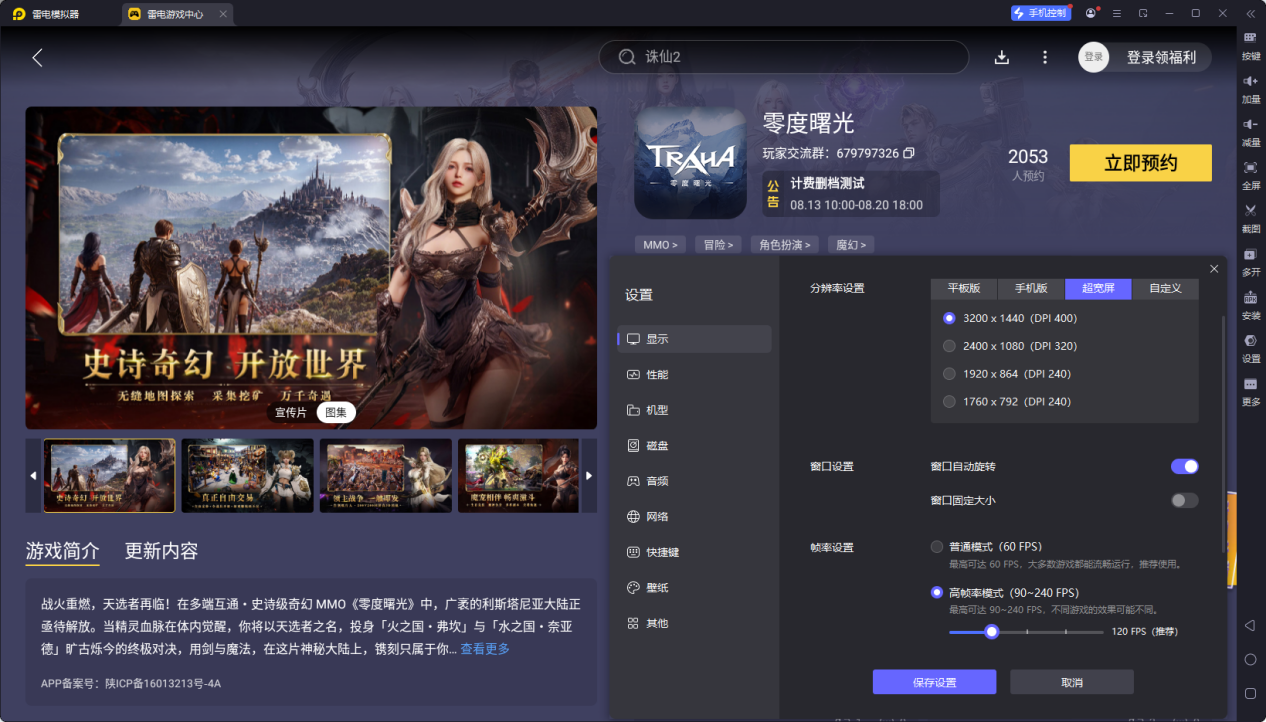Open 音频 settings section
Viewport: 1266px width, 722px height.
point(694,481)
